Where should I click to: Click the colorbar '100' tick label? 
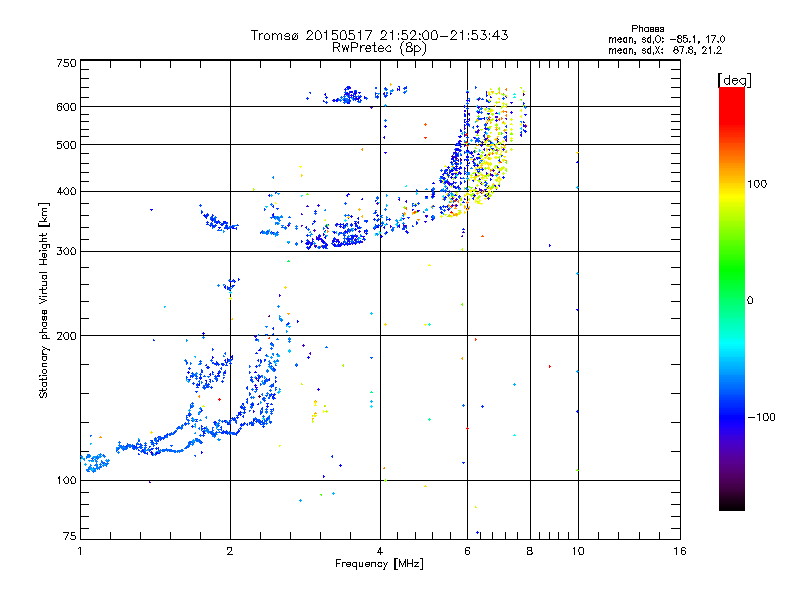757,184
